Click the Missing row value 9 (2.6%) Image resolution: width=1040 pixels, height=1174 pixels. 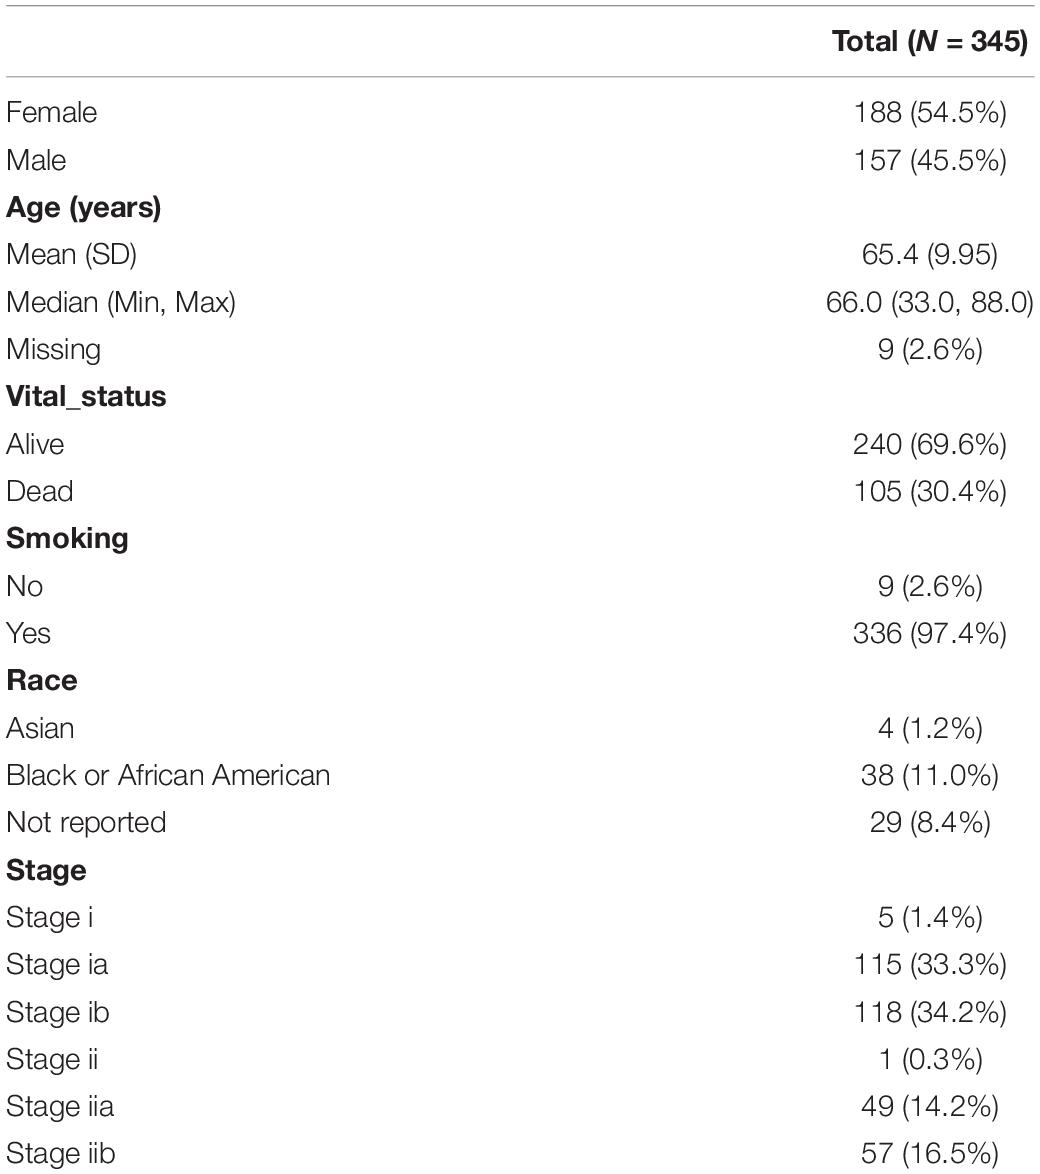(x=930, y=350)
